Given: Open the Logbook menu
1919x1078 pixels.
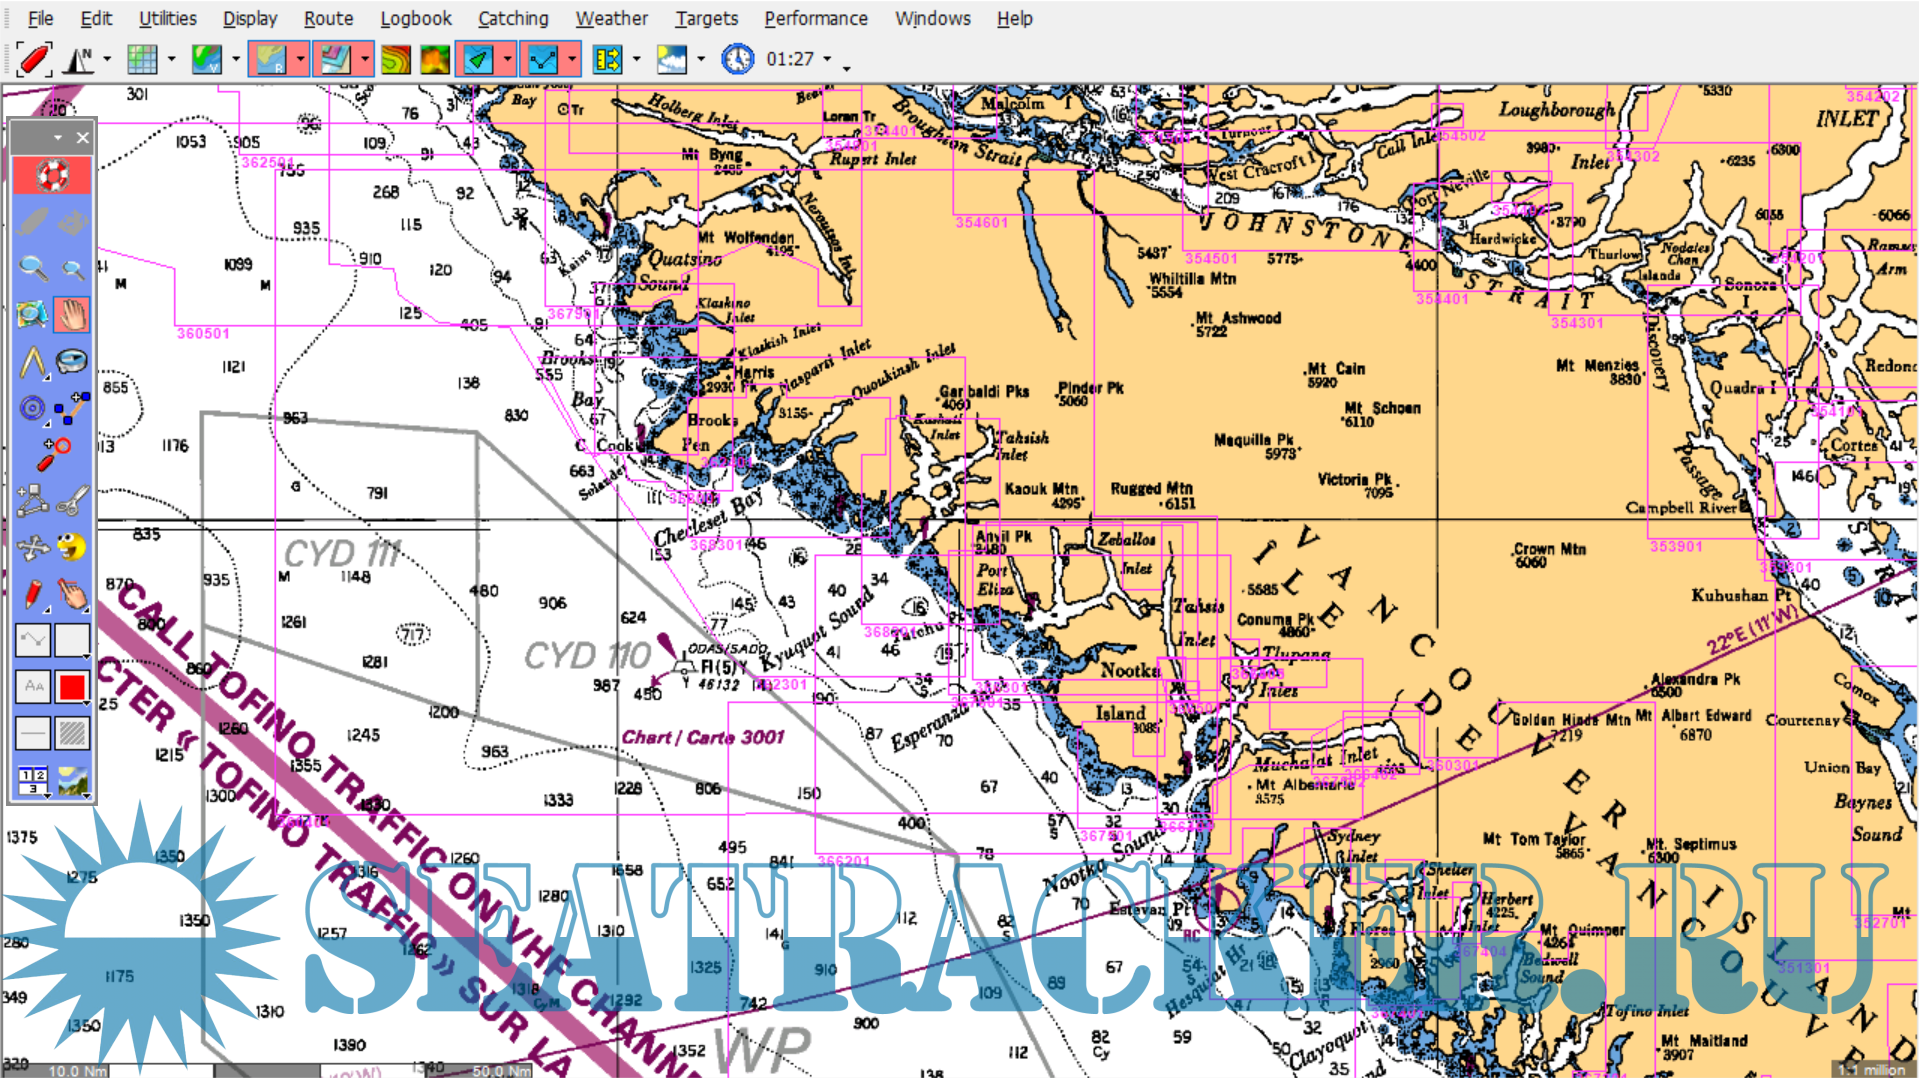Looking at the screenshot, I should pyautogui.click(x=415, y=18).
